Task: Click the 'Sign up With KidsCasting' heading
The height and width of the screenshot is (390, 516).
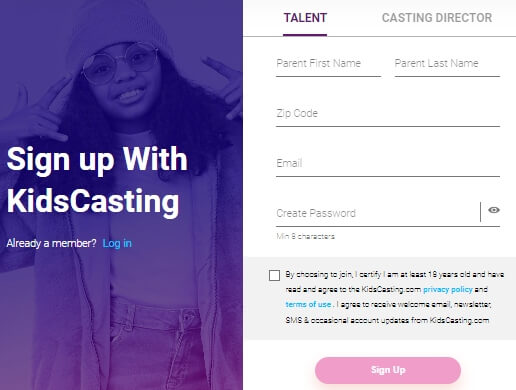Action: point(97,180)
